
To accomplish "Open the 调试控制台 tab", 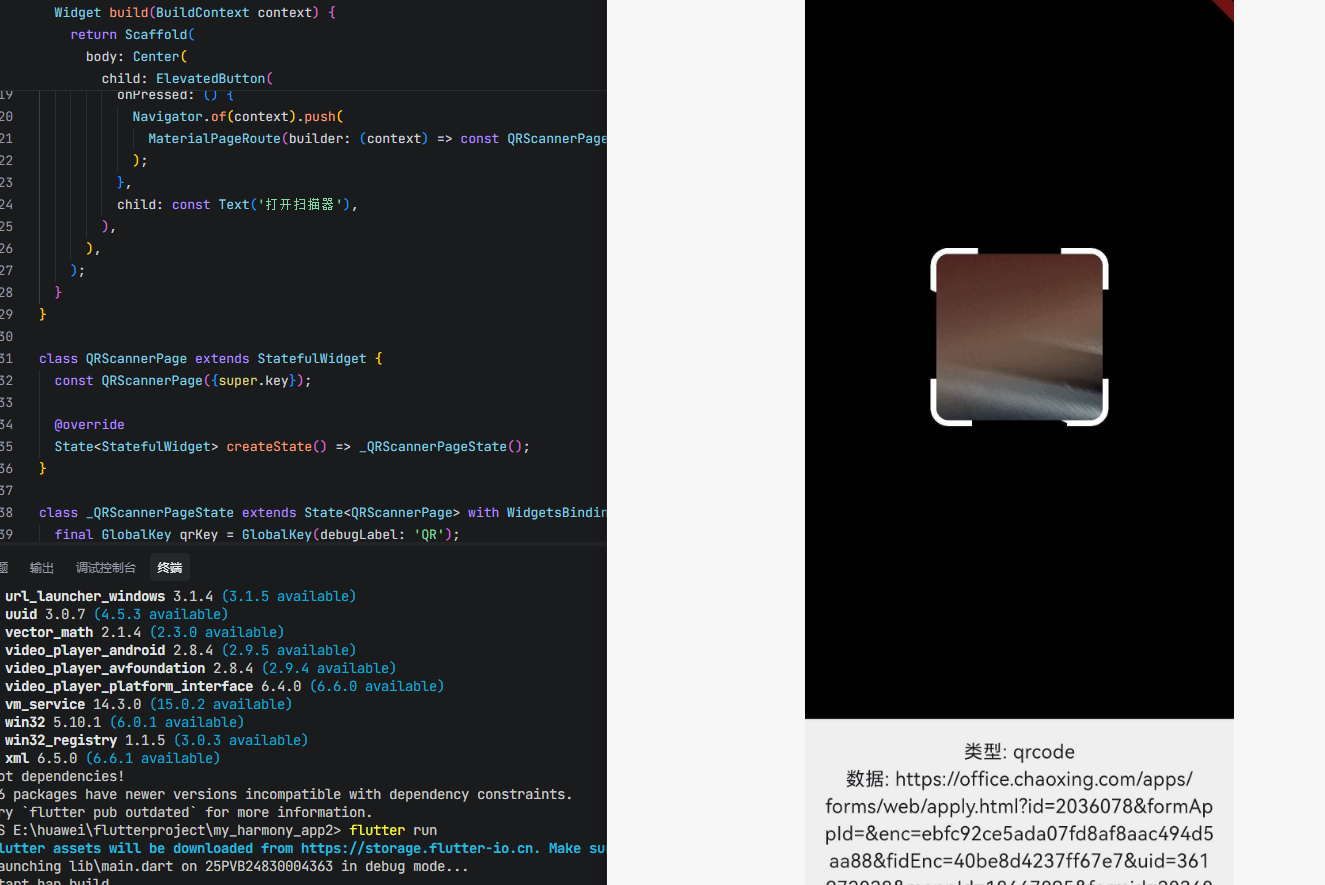I will tap(106, 568).
